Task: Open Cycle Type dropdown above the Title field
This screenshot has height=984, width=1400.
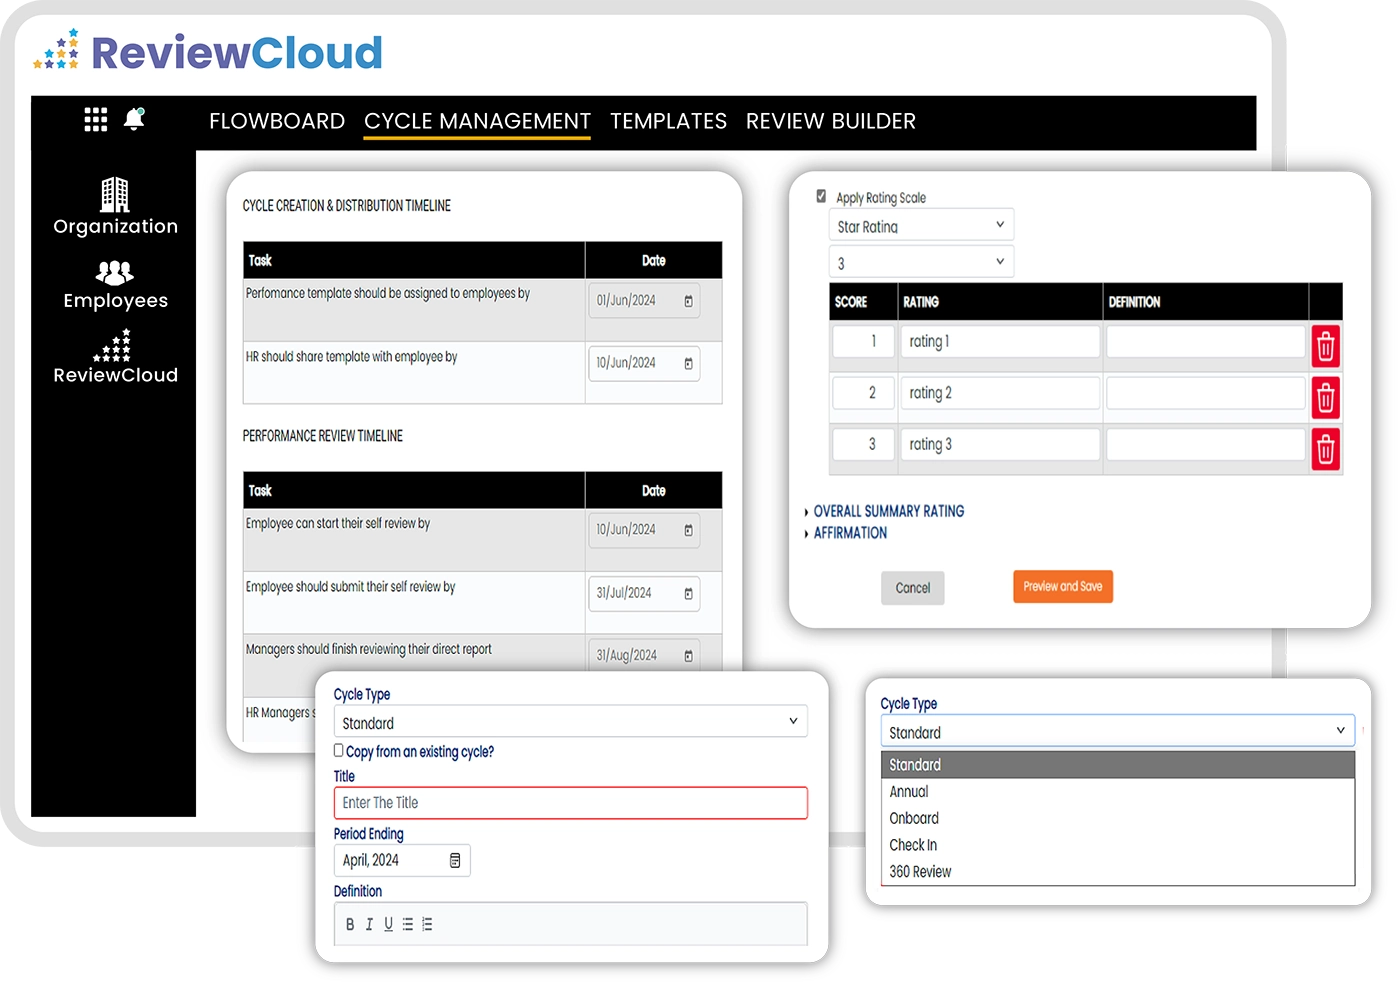Action: point(570,722)
